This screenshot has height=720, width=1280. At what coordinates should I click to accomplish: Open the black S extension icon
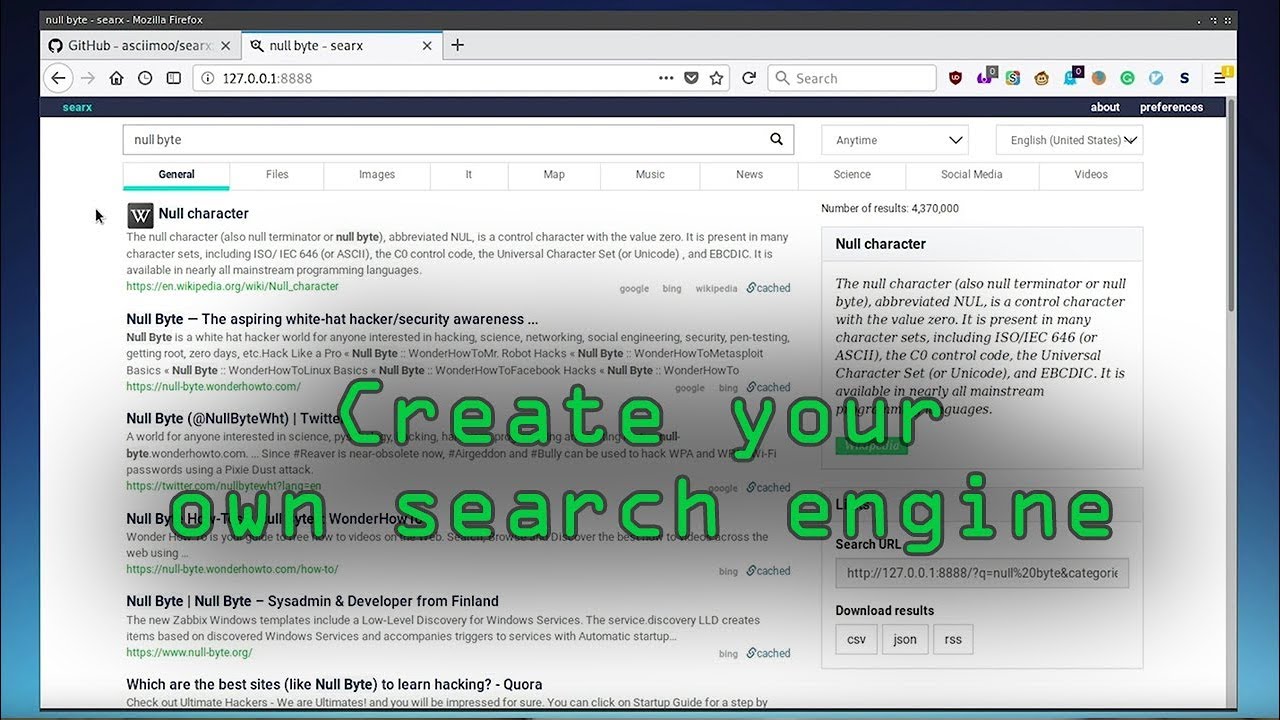click(1185, 78)
